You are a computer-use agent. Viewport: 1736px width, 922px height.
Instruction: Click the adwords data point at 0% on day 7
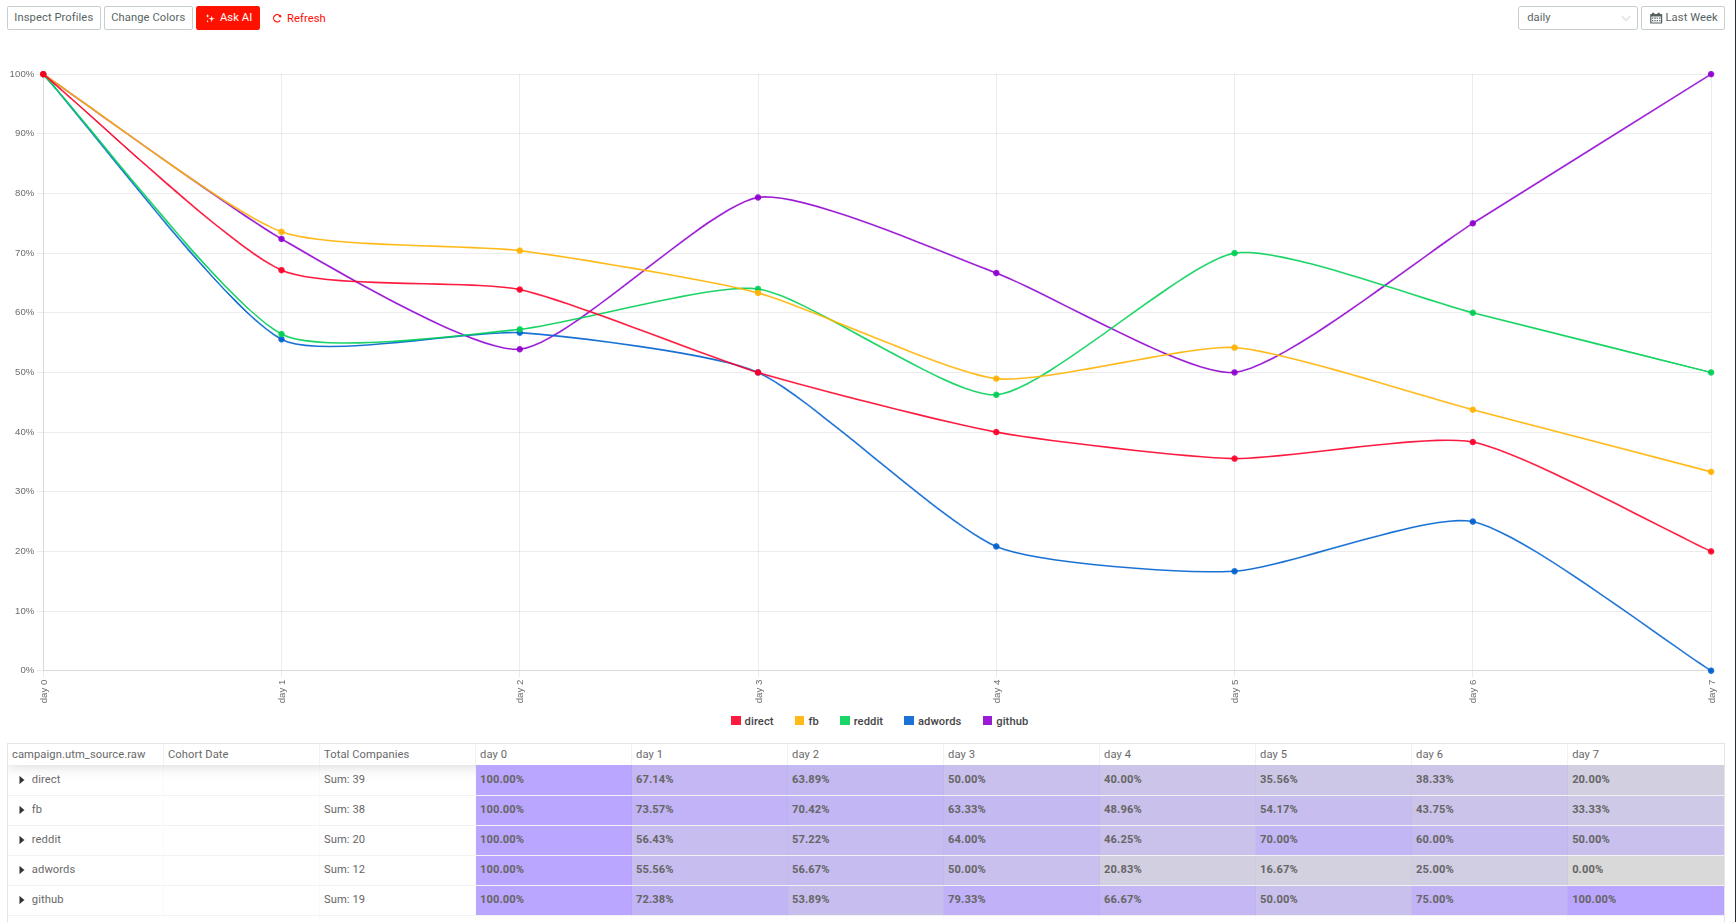1709,670
